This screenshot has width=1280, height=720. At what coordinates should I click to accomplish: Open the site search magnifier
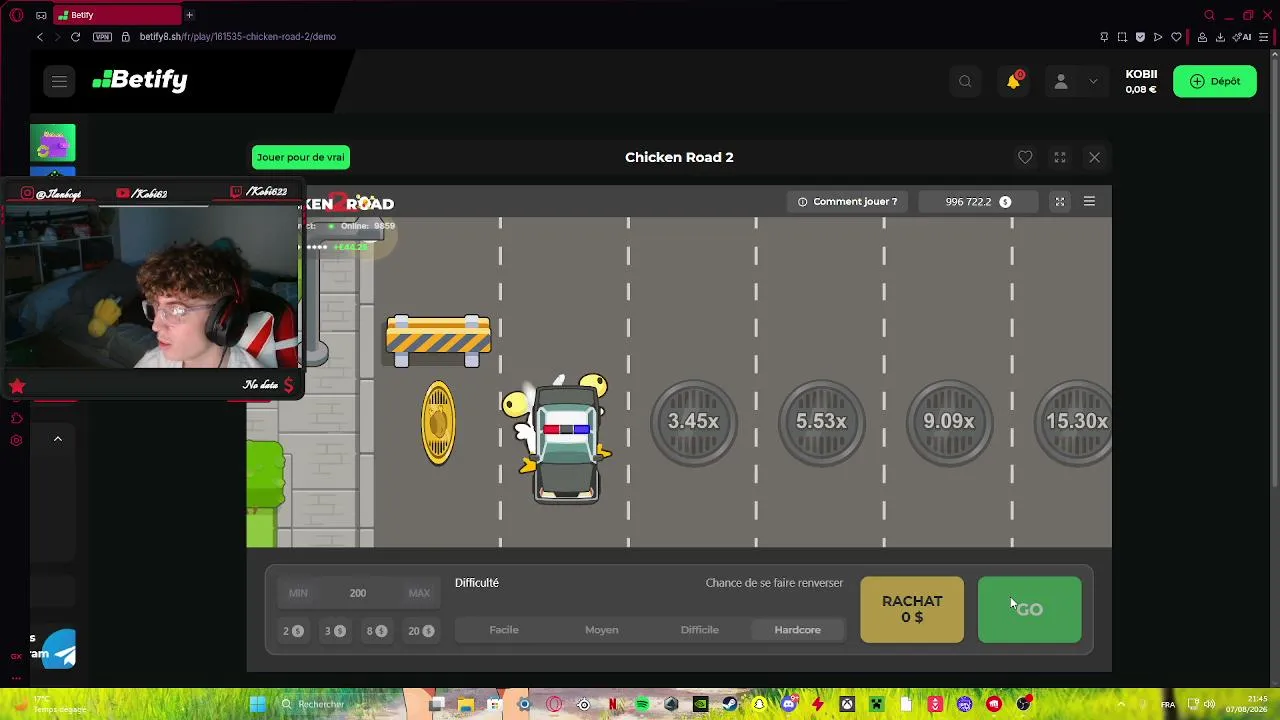965,82
